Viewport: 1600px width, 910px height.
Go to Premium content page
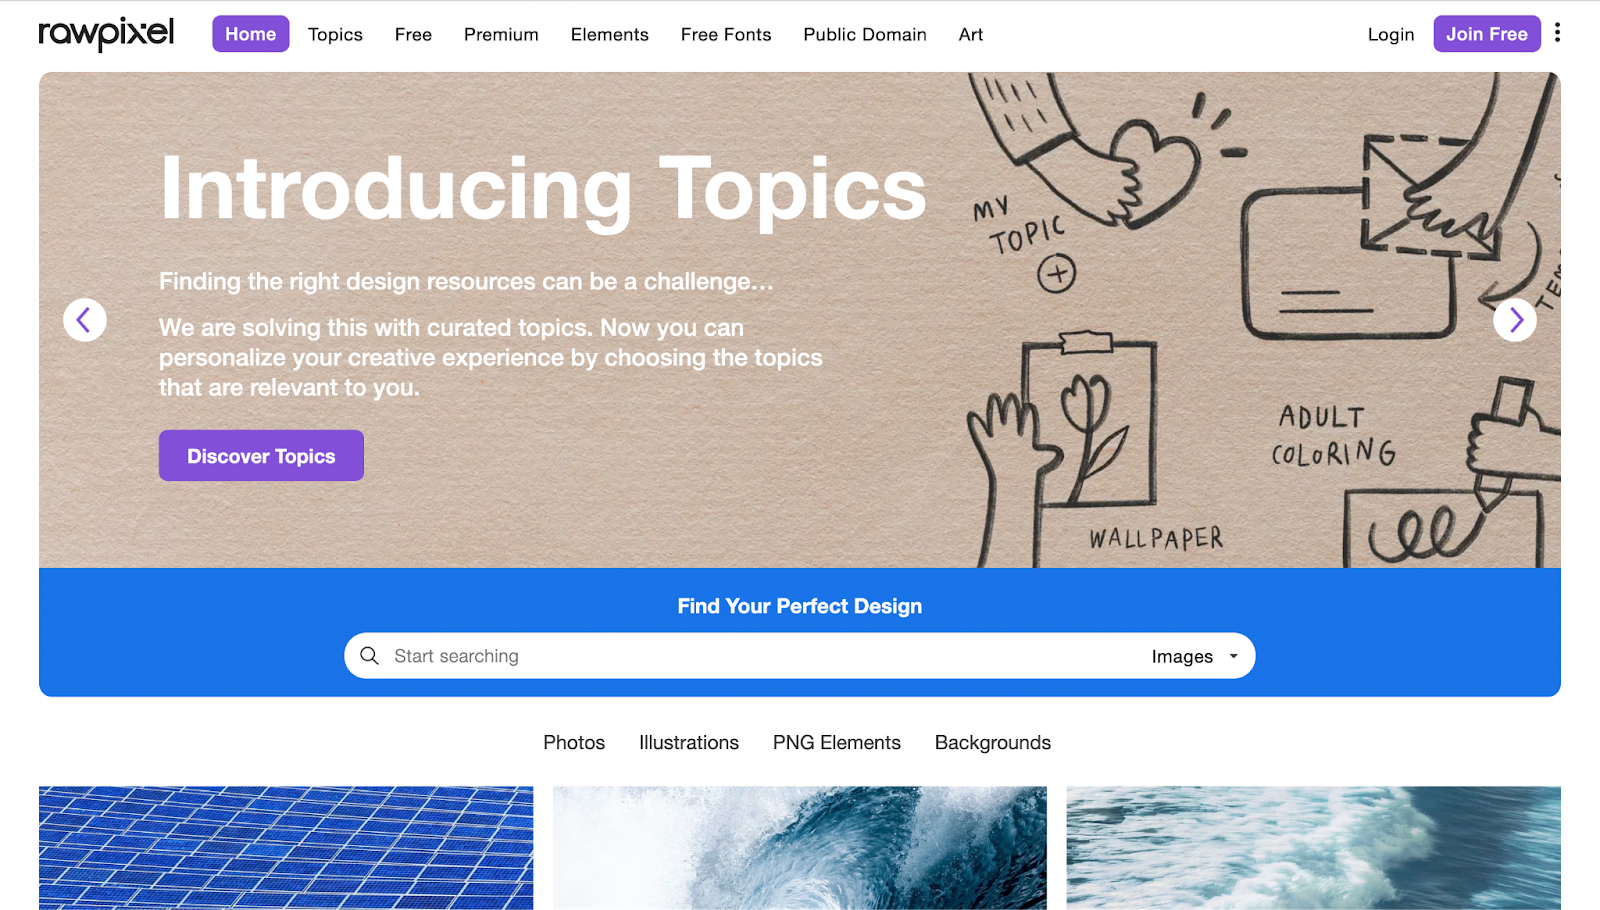pos(501,34)
